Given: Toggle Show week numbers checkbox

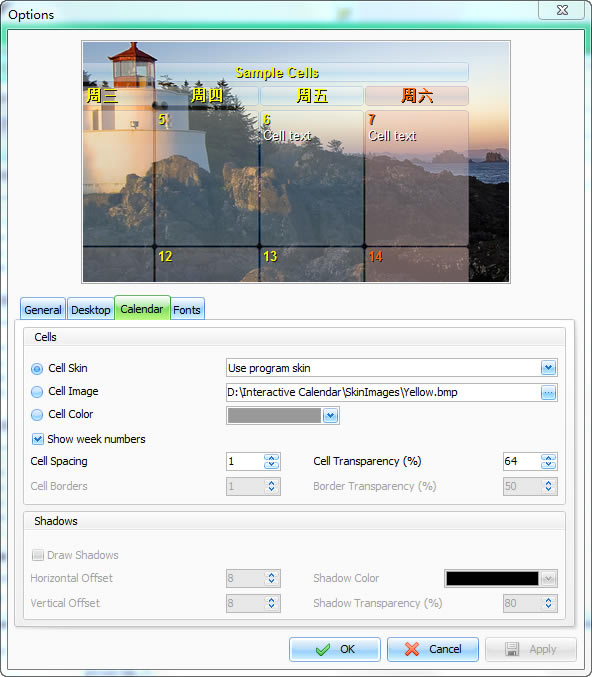Looking at the screenshot, I should [x=38, y=439].
